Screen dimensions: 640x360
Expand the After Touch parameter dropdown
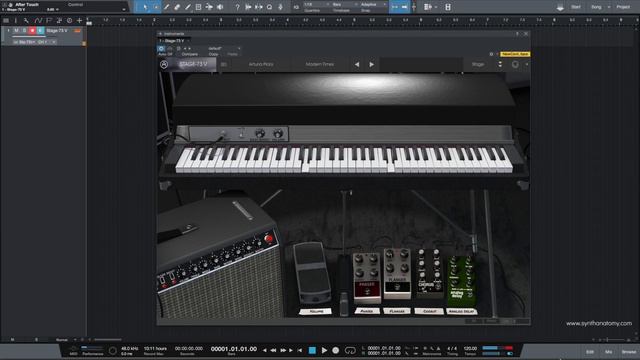point(124,9)
